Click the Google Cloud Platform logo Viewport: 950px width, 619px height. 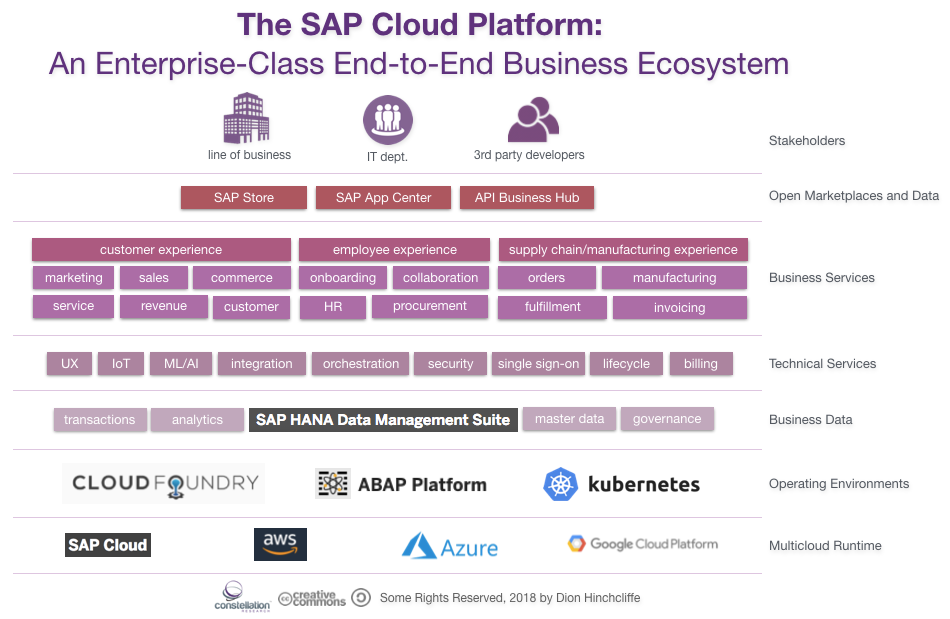pos(643,543)
